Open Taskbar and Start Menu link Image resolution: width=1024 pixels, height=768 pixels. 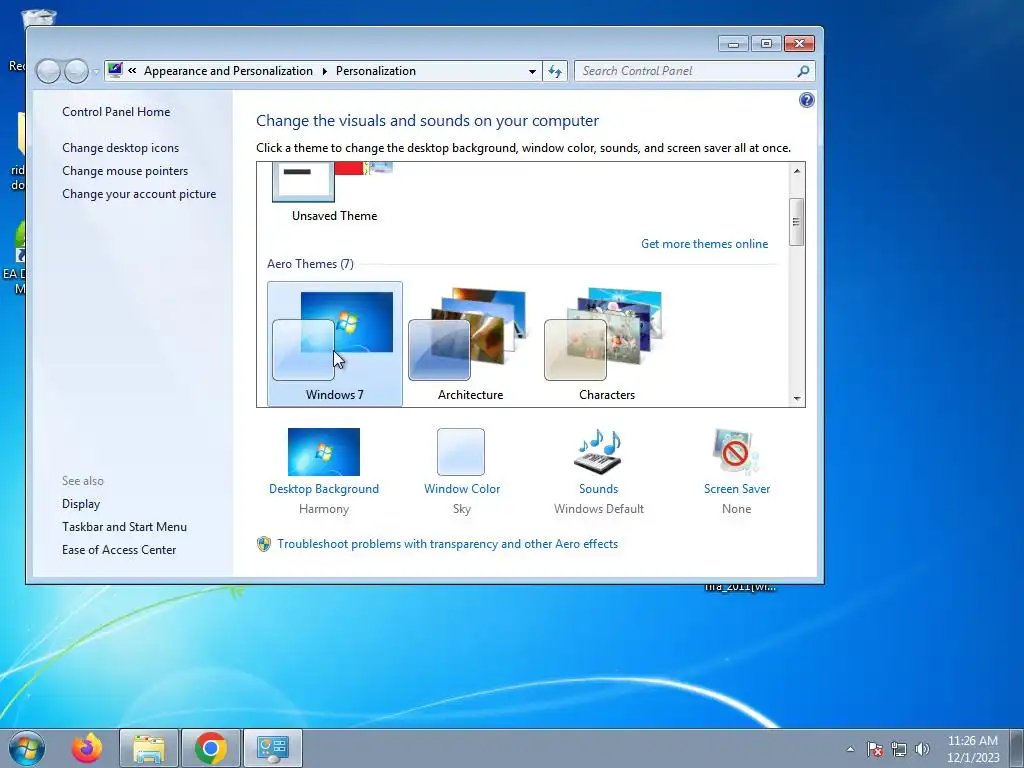pos(124,526)
